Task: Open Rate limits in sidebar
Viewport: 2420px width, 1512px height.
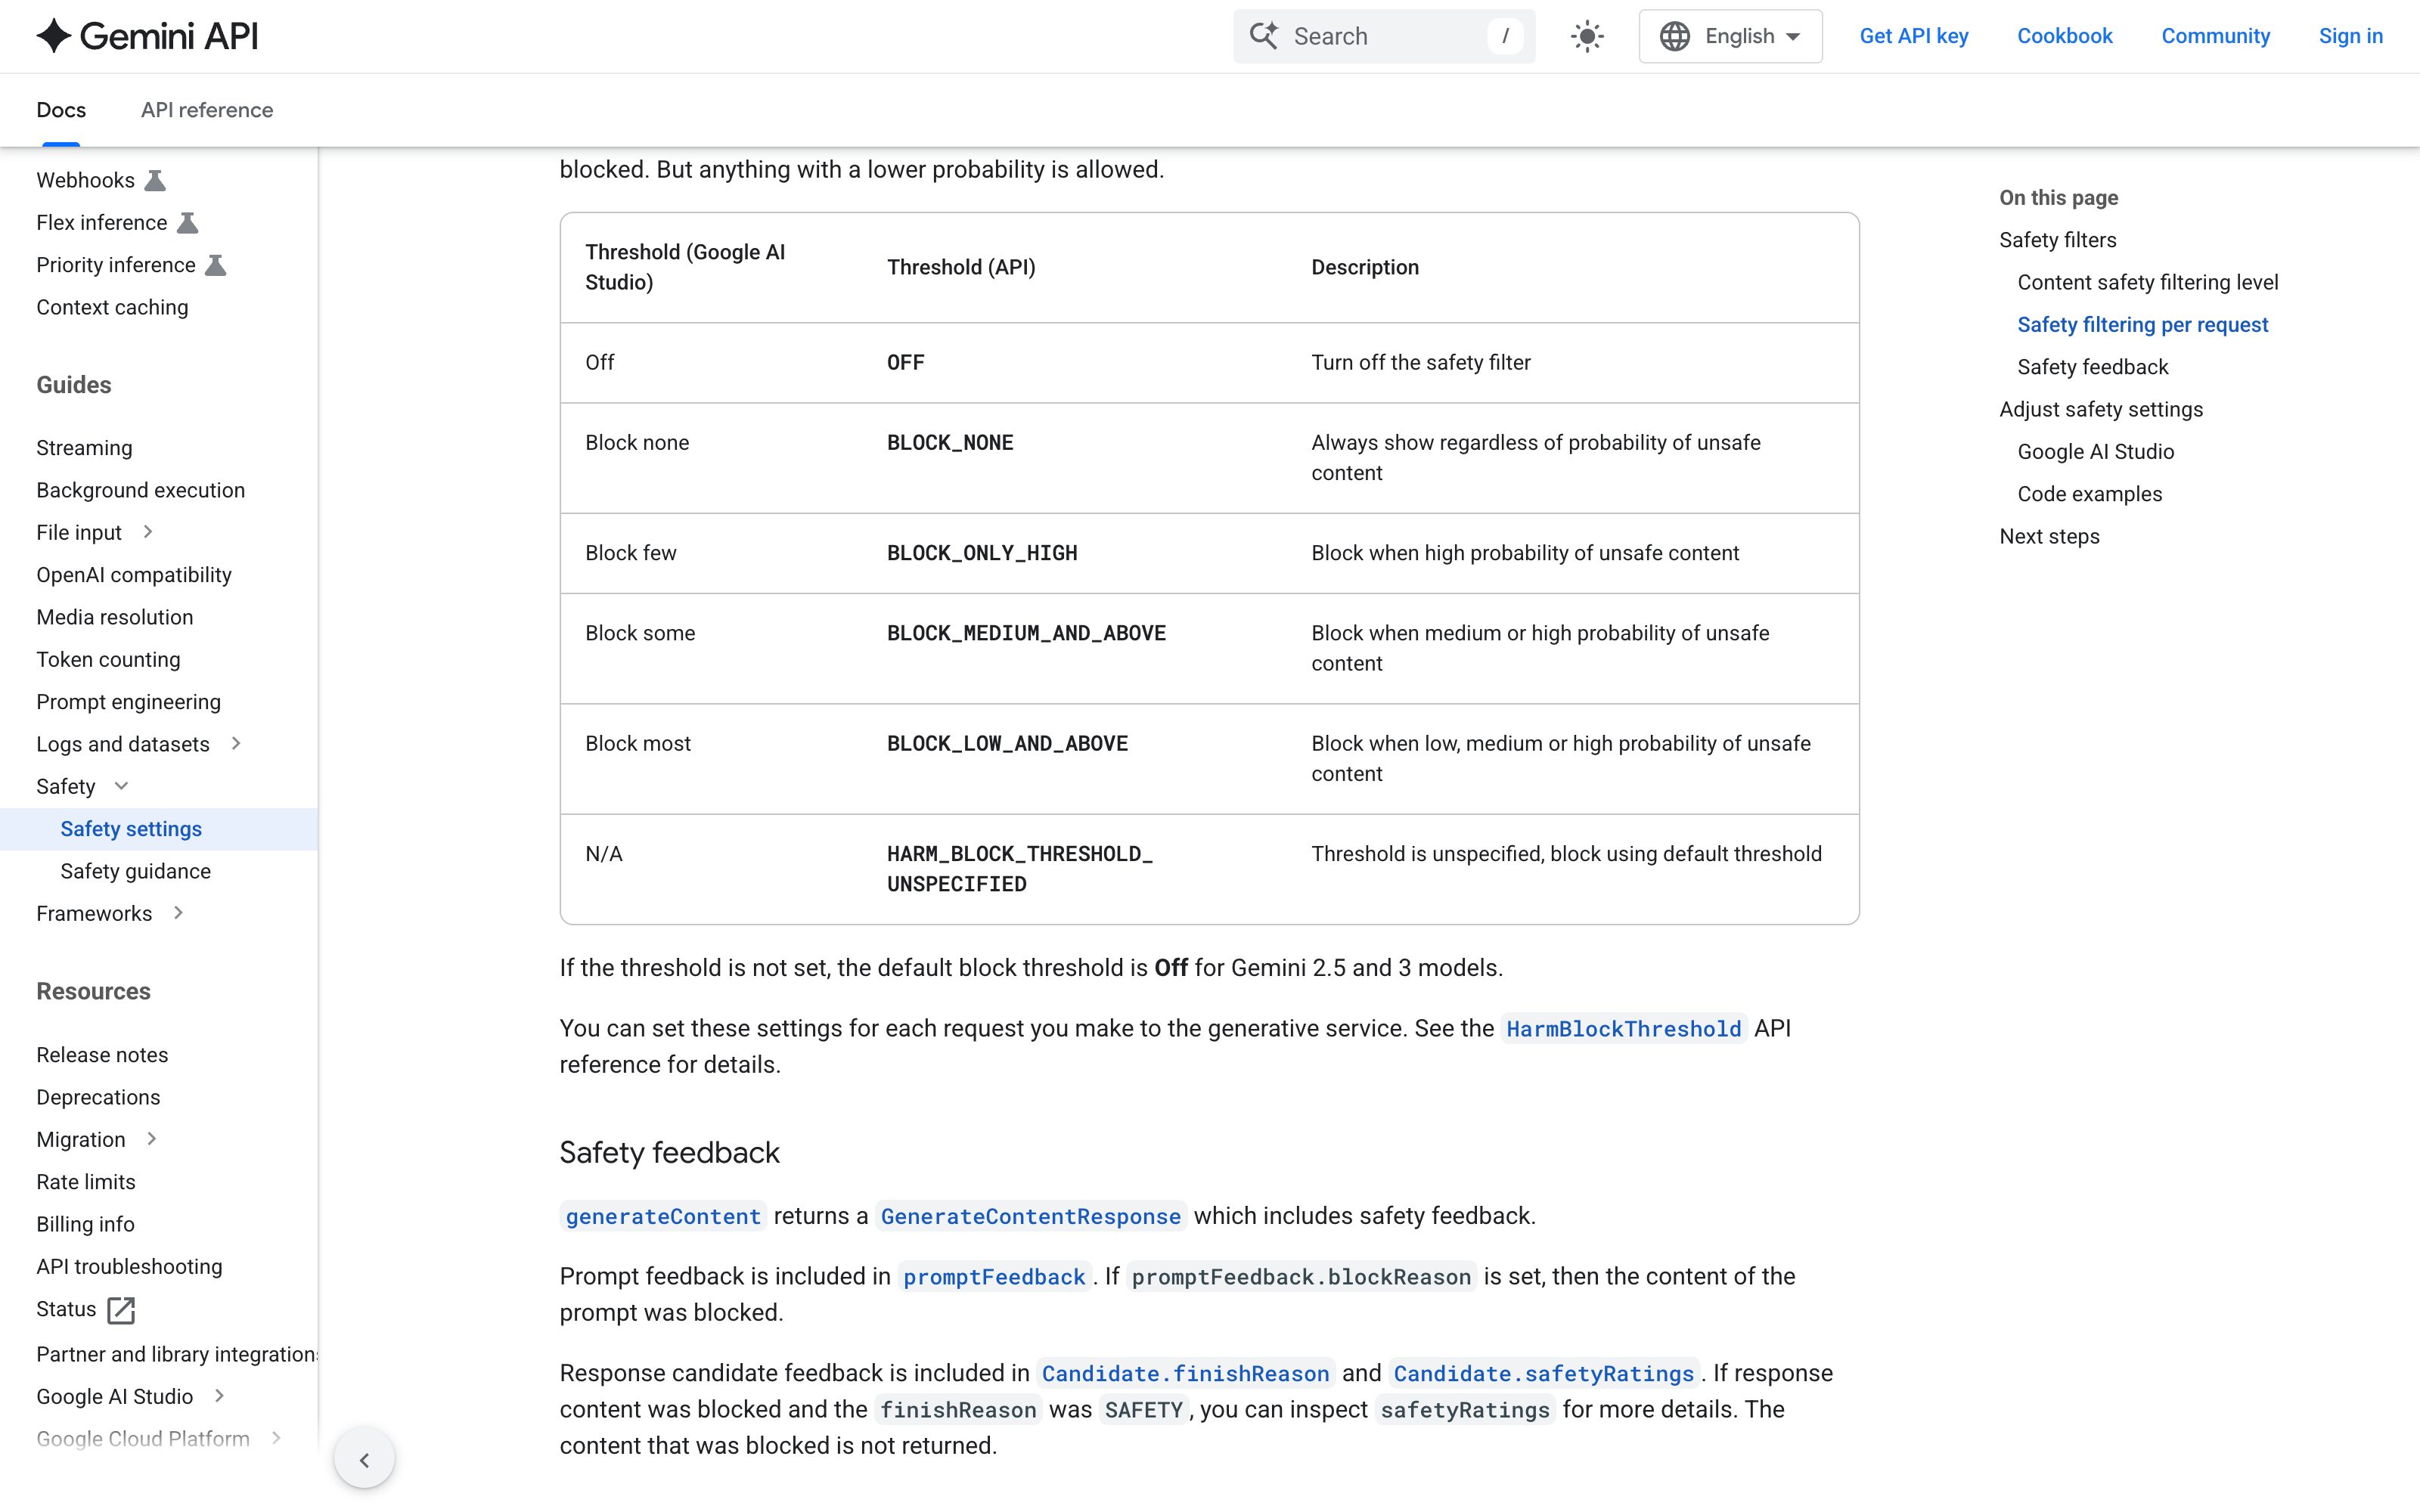Action: tap(86, 1182)
